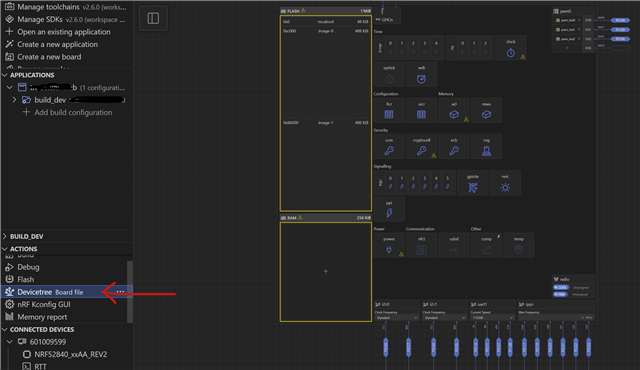
Task: Select the systick timer node
Action: click(x=389, y=74)
